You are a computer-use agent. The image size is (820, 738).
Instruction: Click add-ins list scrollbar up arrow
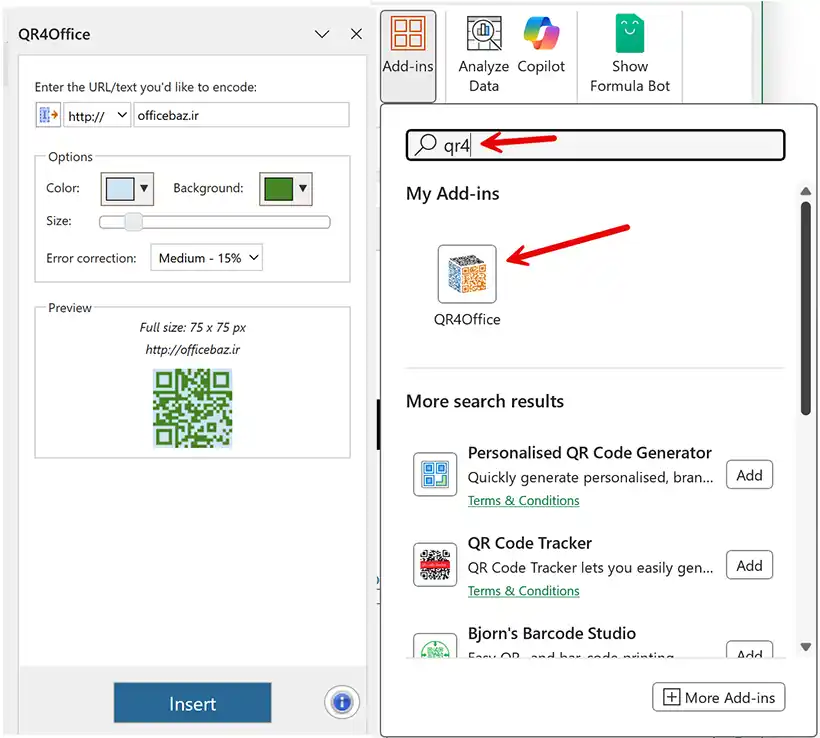pyautogui.click(x=806, y=191)
